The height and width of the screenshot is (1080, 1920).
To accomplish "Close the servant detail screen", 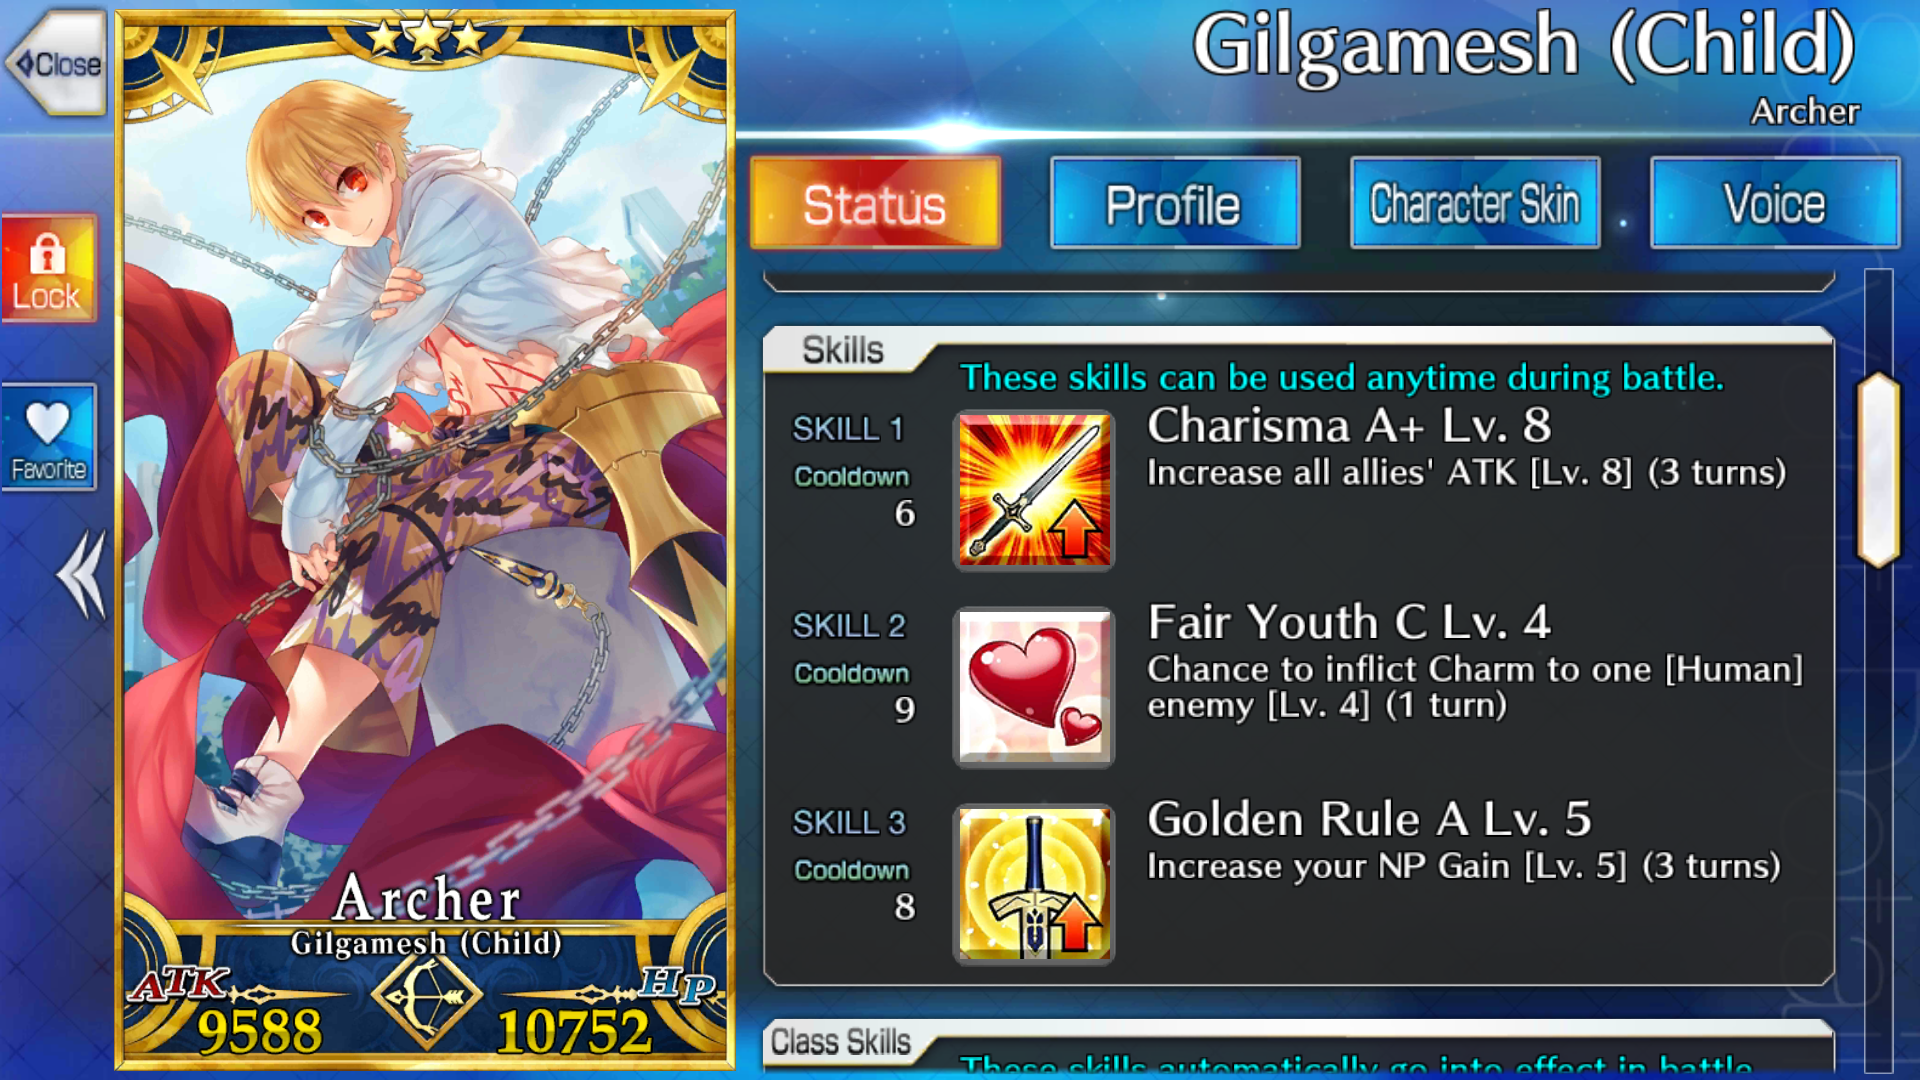I will pyautogui.click(x=57, y=64).
